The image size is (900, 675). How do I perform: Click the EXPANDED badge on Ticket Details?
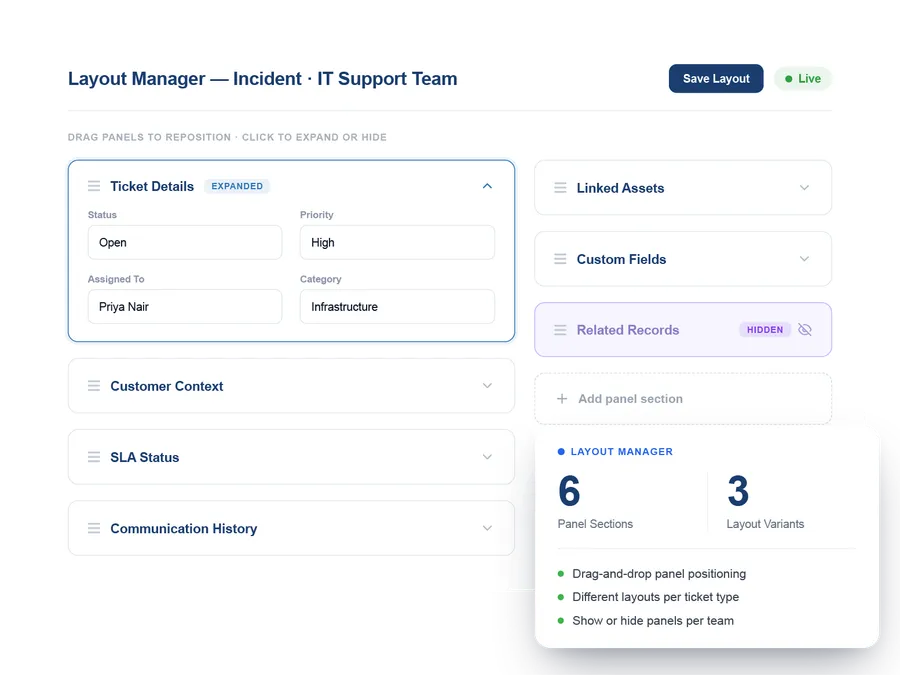pyautogui.click(x=237, y=186)
